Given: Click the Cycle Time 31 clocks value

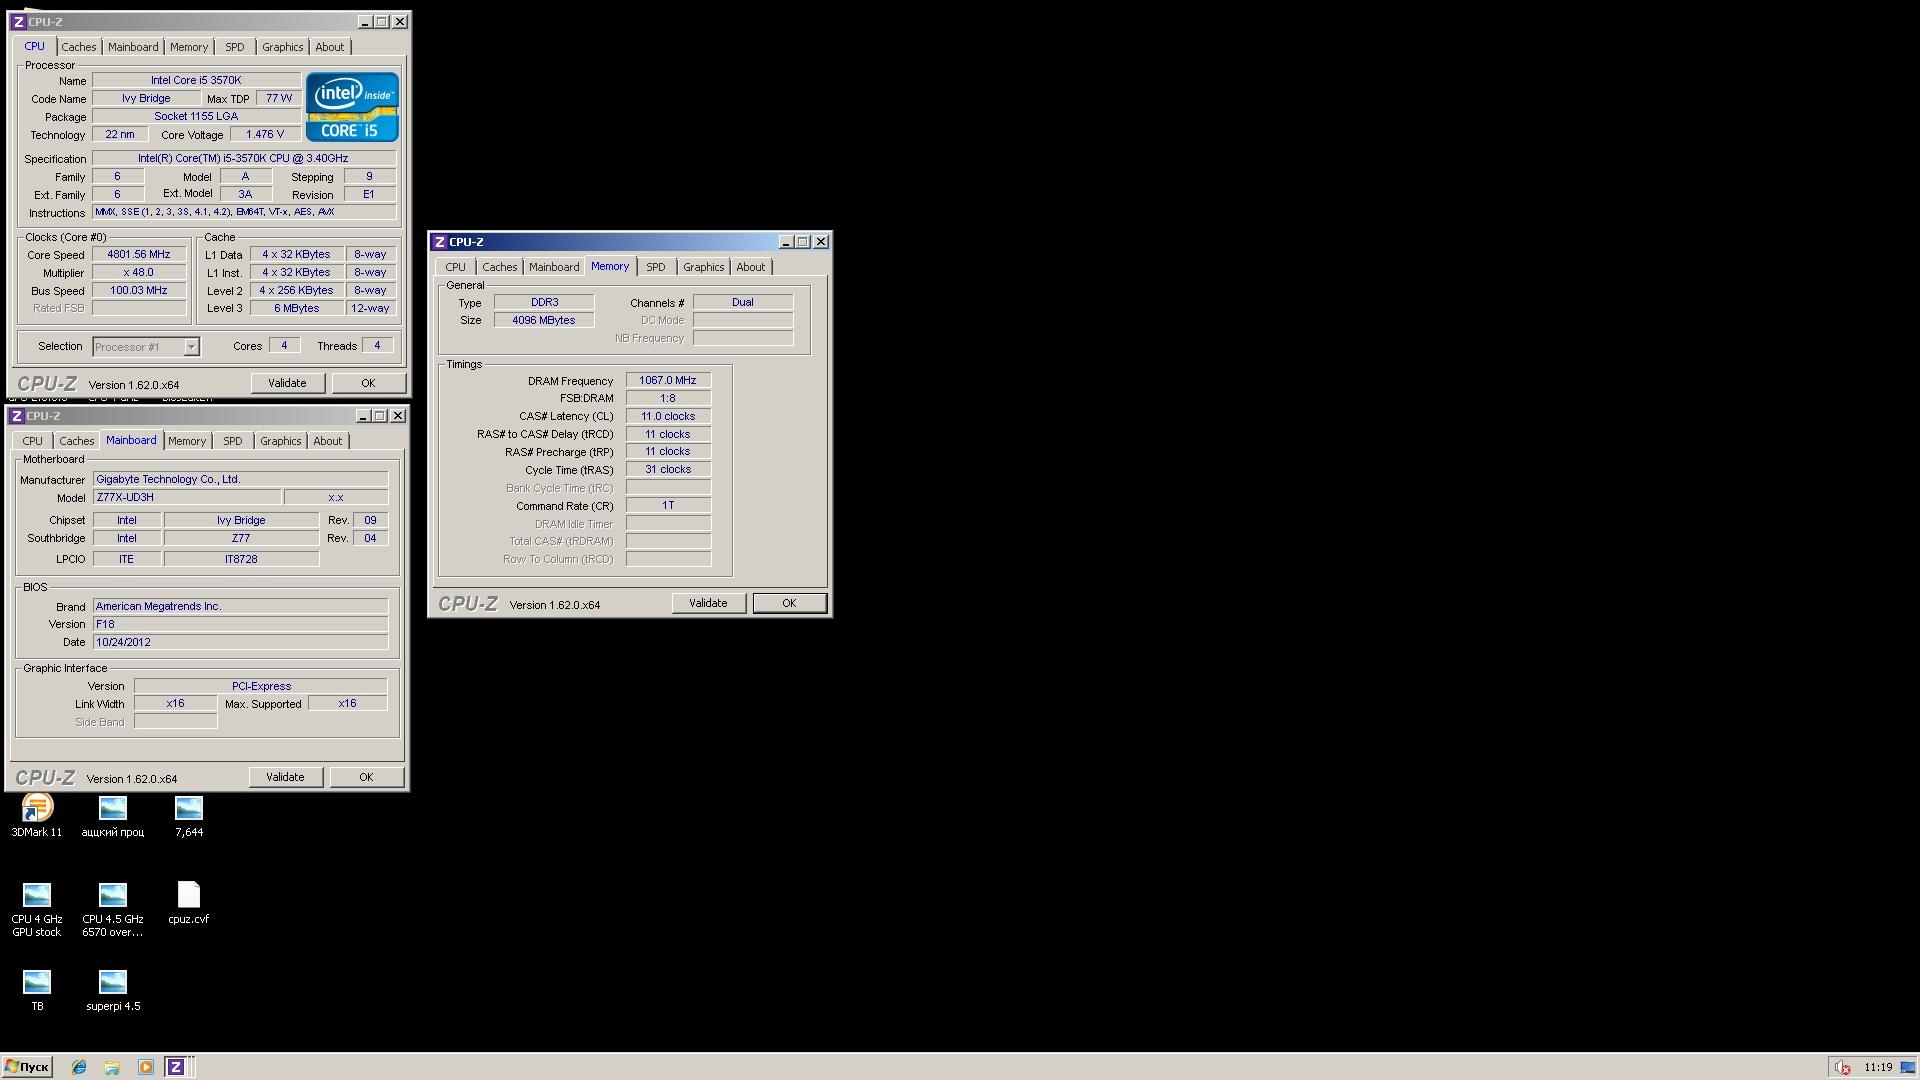Looking at the screenshot, I should pyautogui.click(x=668, y=470).
